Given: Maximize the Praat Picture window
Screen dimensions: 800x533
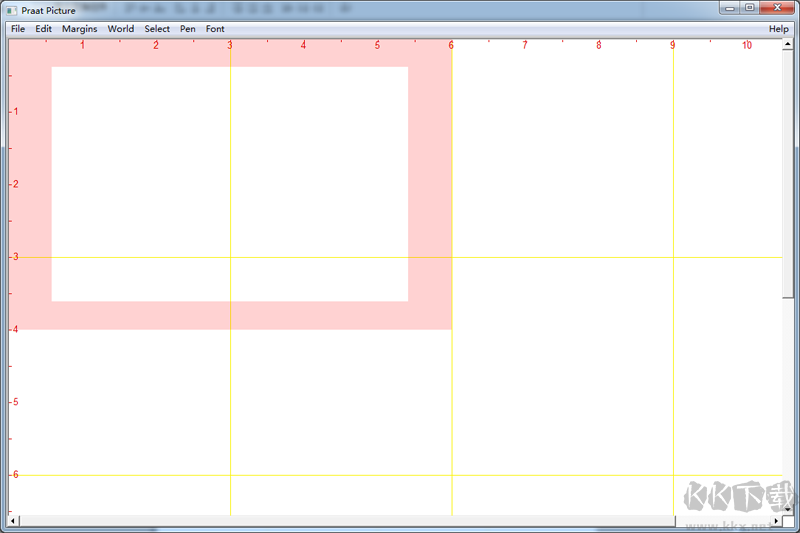Looking at the screenshot, I should tap(750, 8).
